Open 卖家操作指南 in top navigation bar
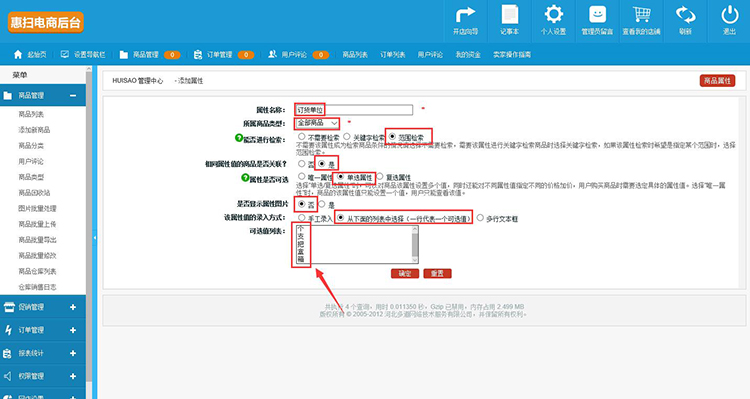This screenshot has height=399, width=750. 512,55
